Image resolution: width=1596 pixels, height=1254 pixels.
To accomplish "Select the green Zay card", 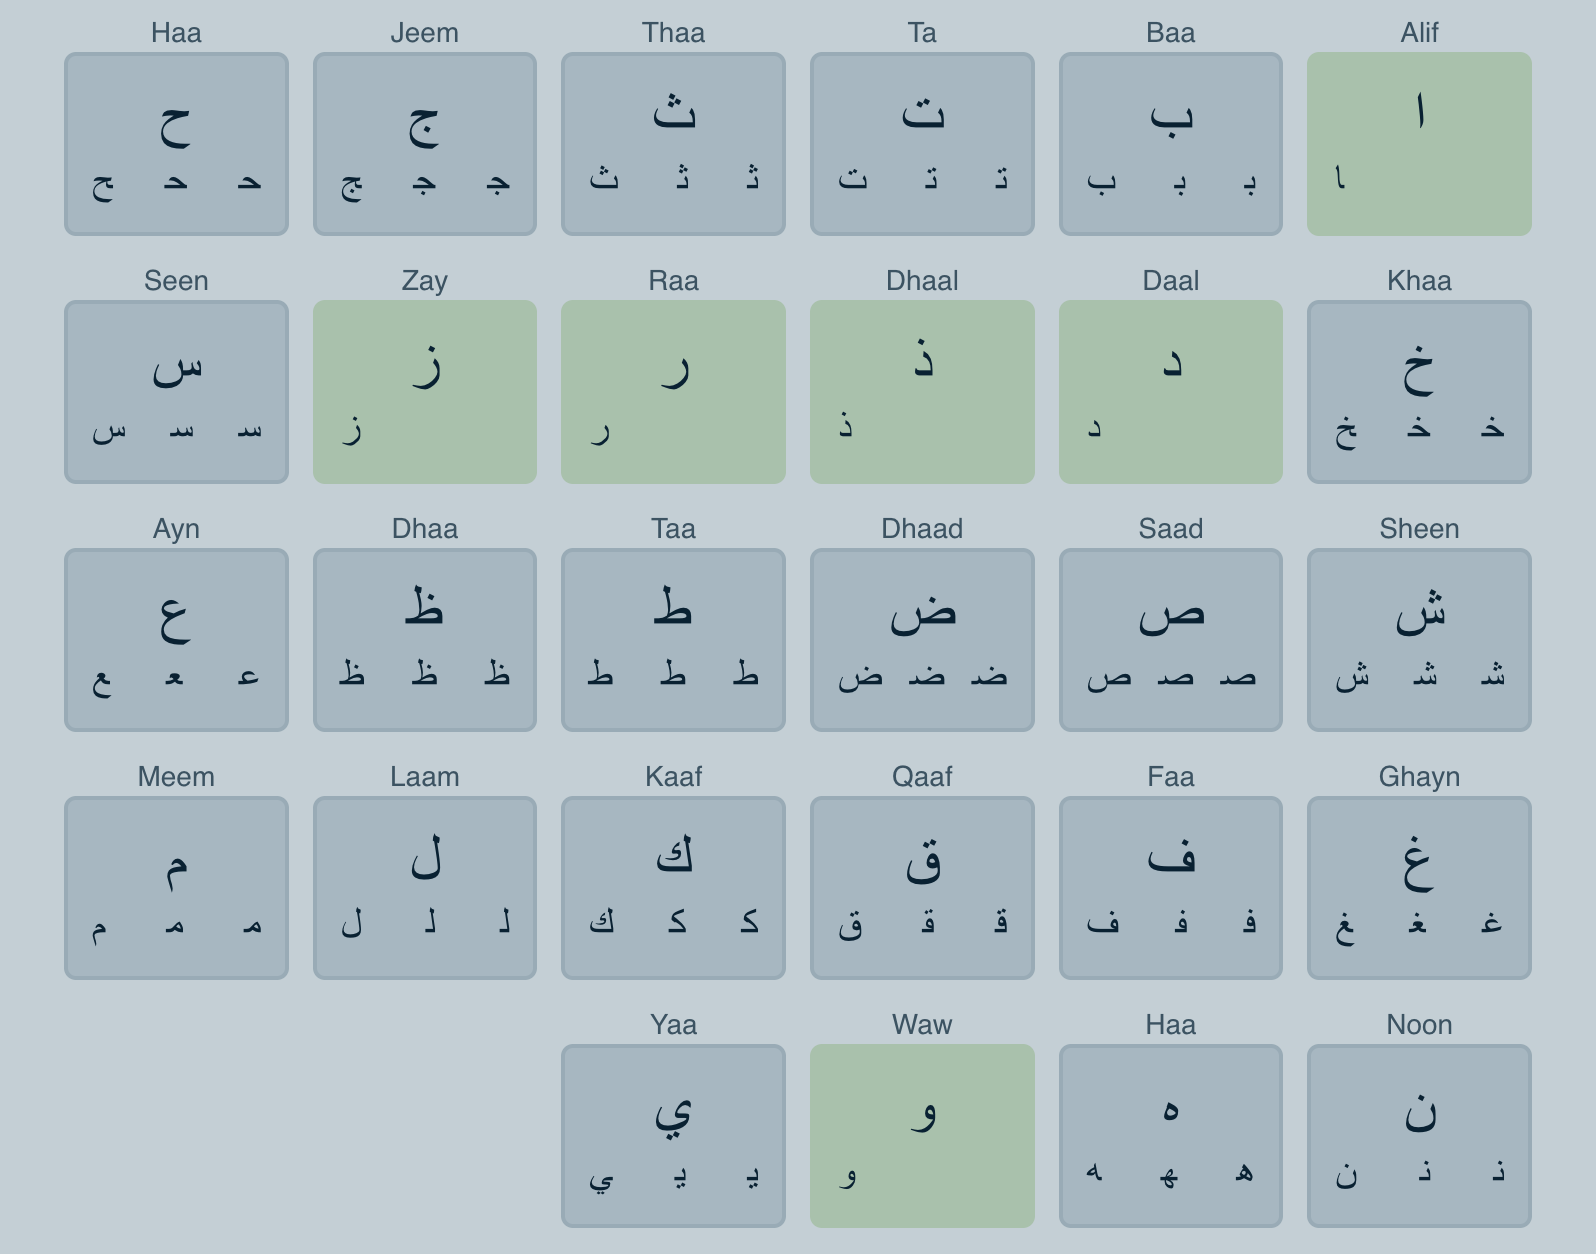I will tap(424, 392).
